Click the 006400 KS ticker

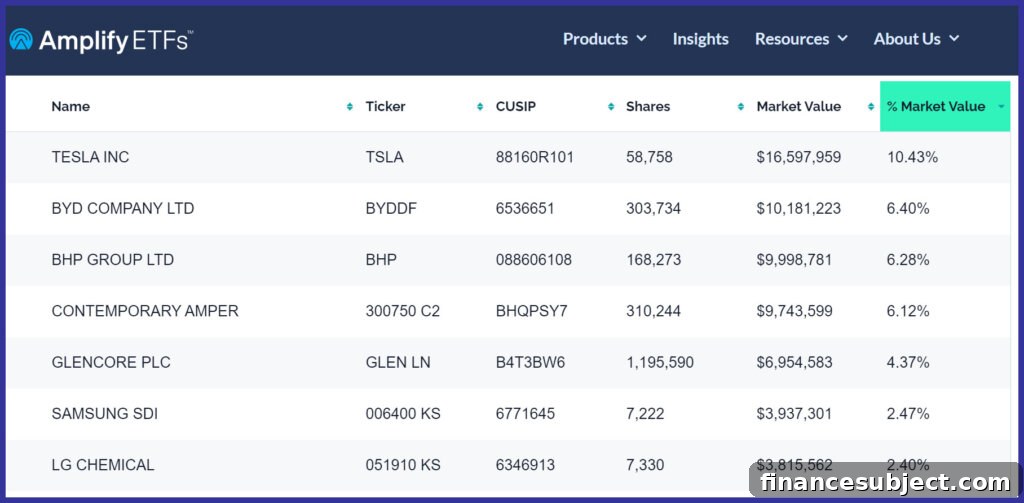[403, 414]
